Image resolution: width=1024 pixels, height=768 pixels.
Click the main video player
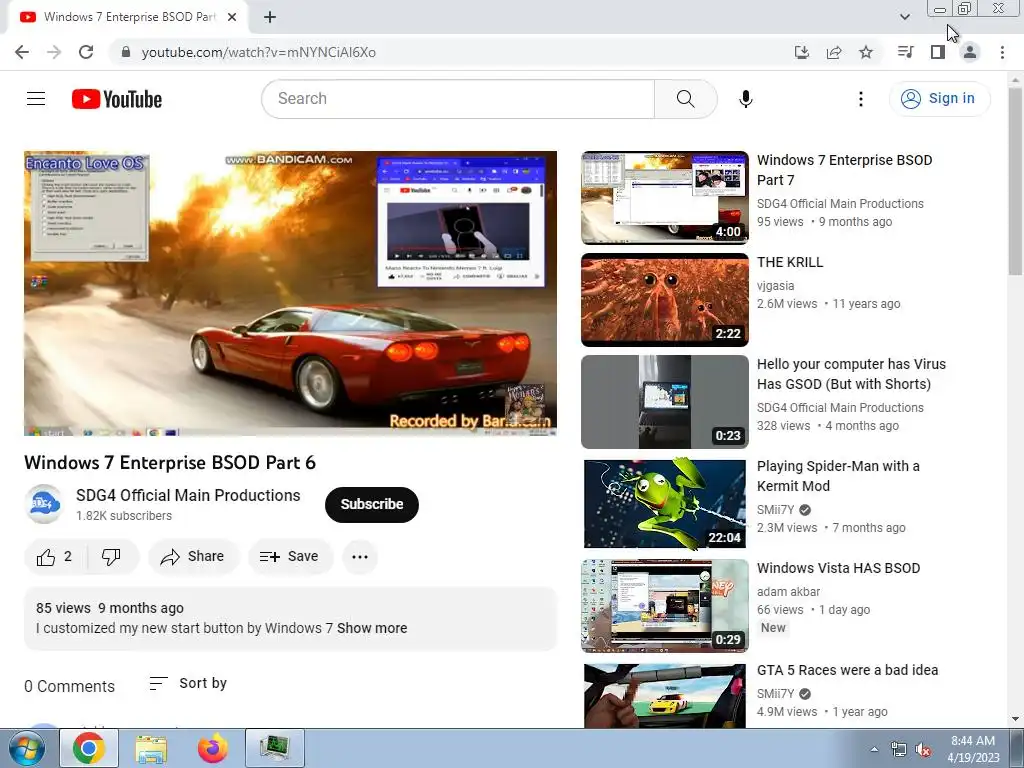(291, 293)
